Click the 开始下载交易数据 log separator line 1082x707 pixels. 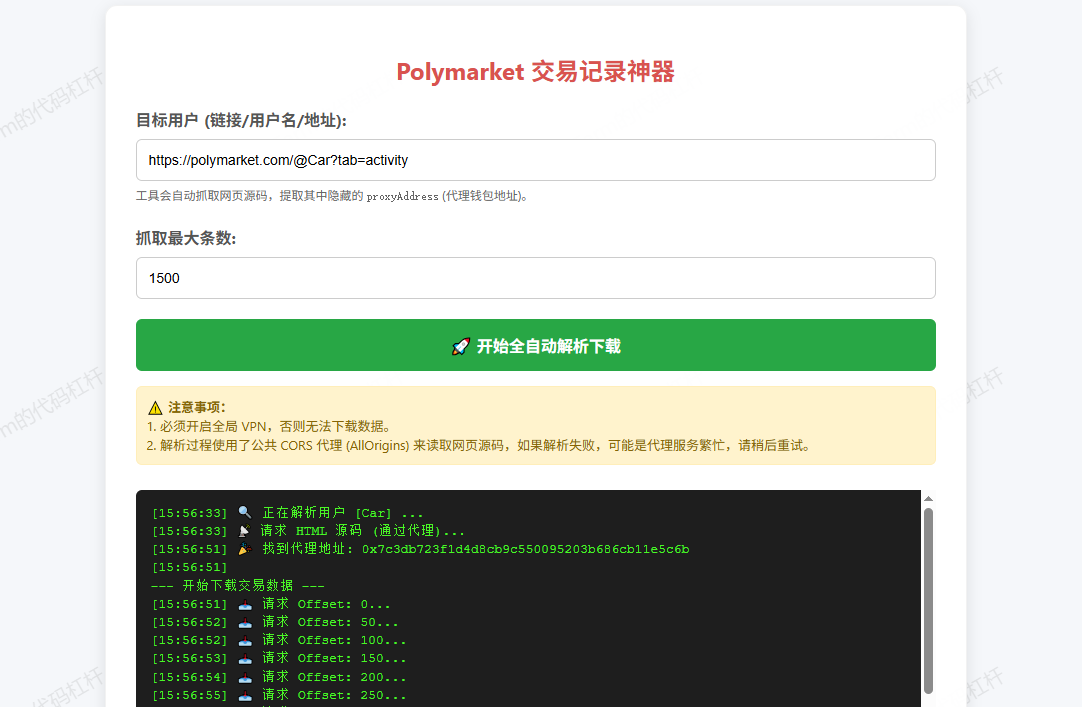pyautogui.click(x=238, y=586)
